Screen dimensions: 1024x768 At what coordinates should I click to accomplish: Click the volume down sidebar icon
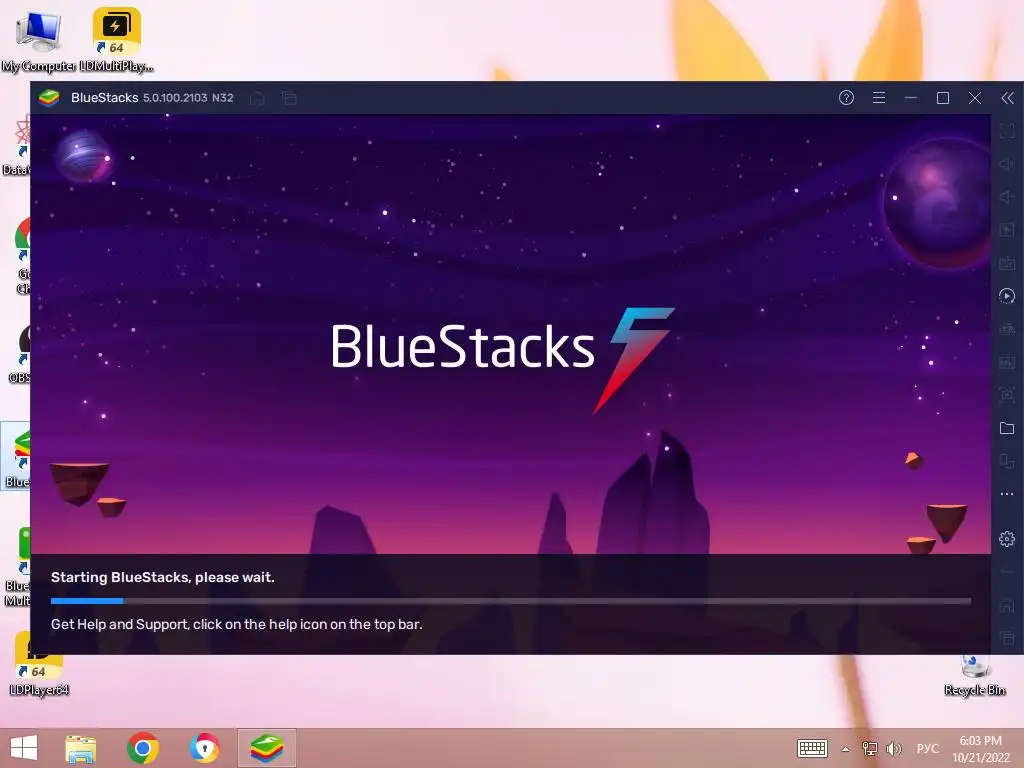pyautogui.click(x=1007, y=197)
